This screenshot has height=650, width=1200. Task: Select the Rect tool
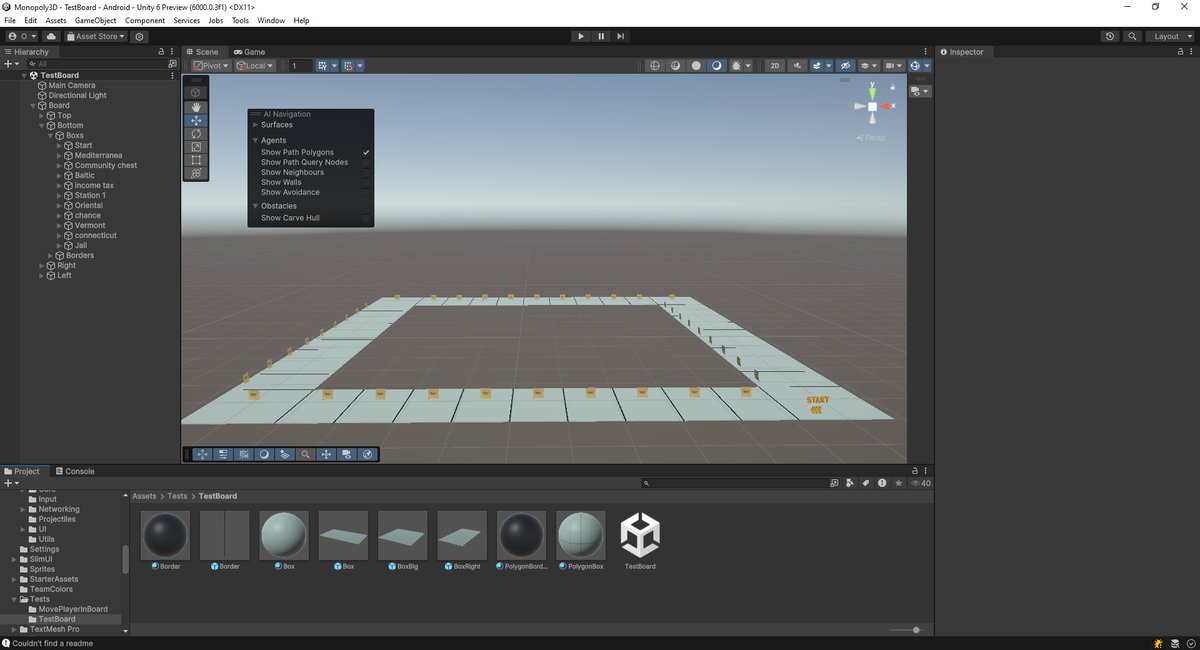click(196, 160)
